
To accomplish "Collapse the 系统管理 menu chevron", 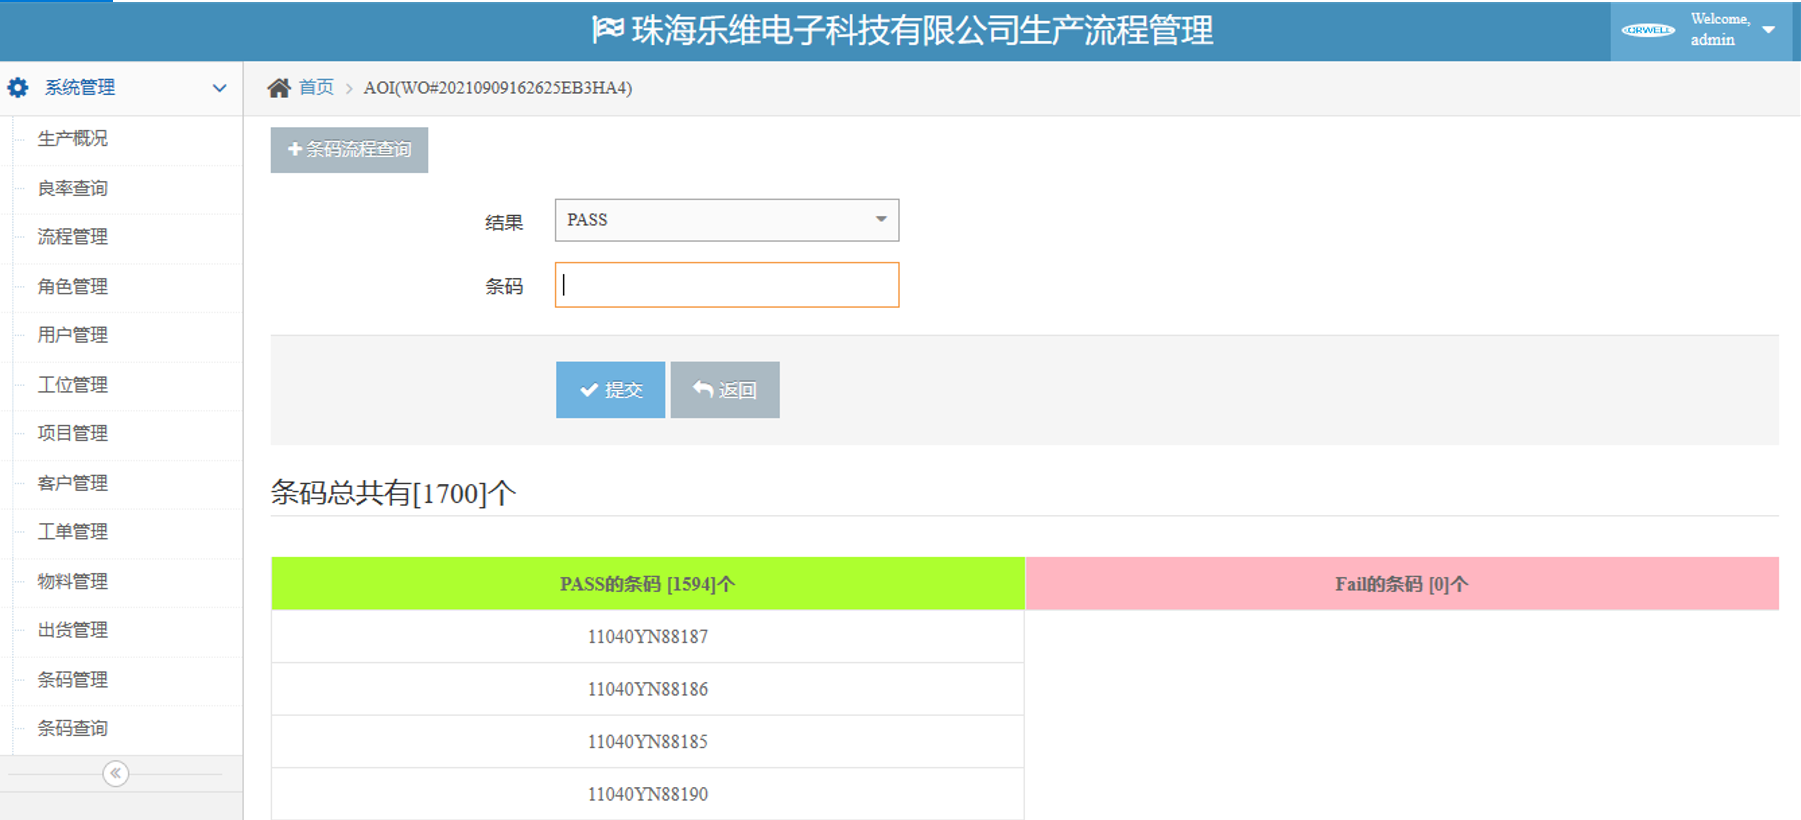I will (219, 88).
